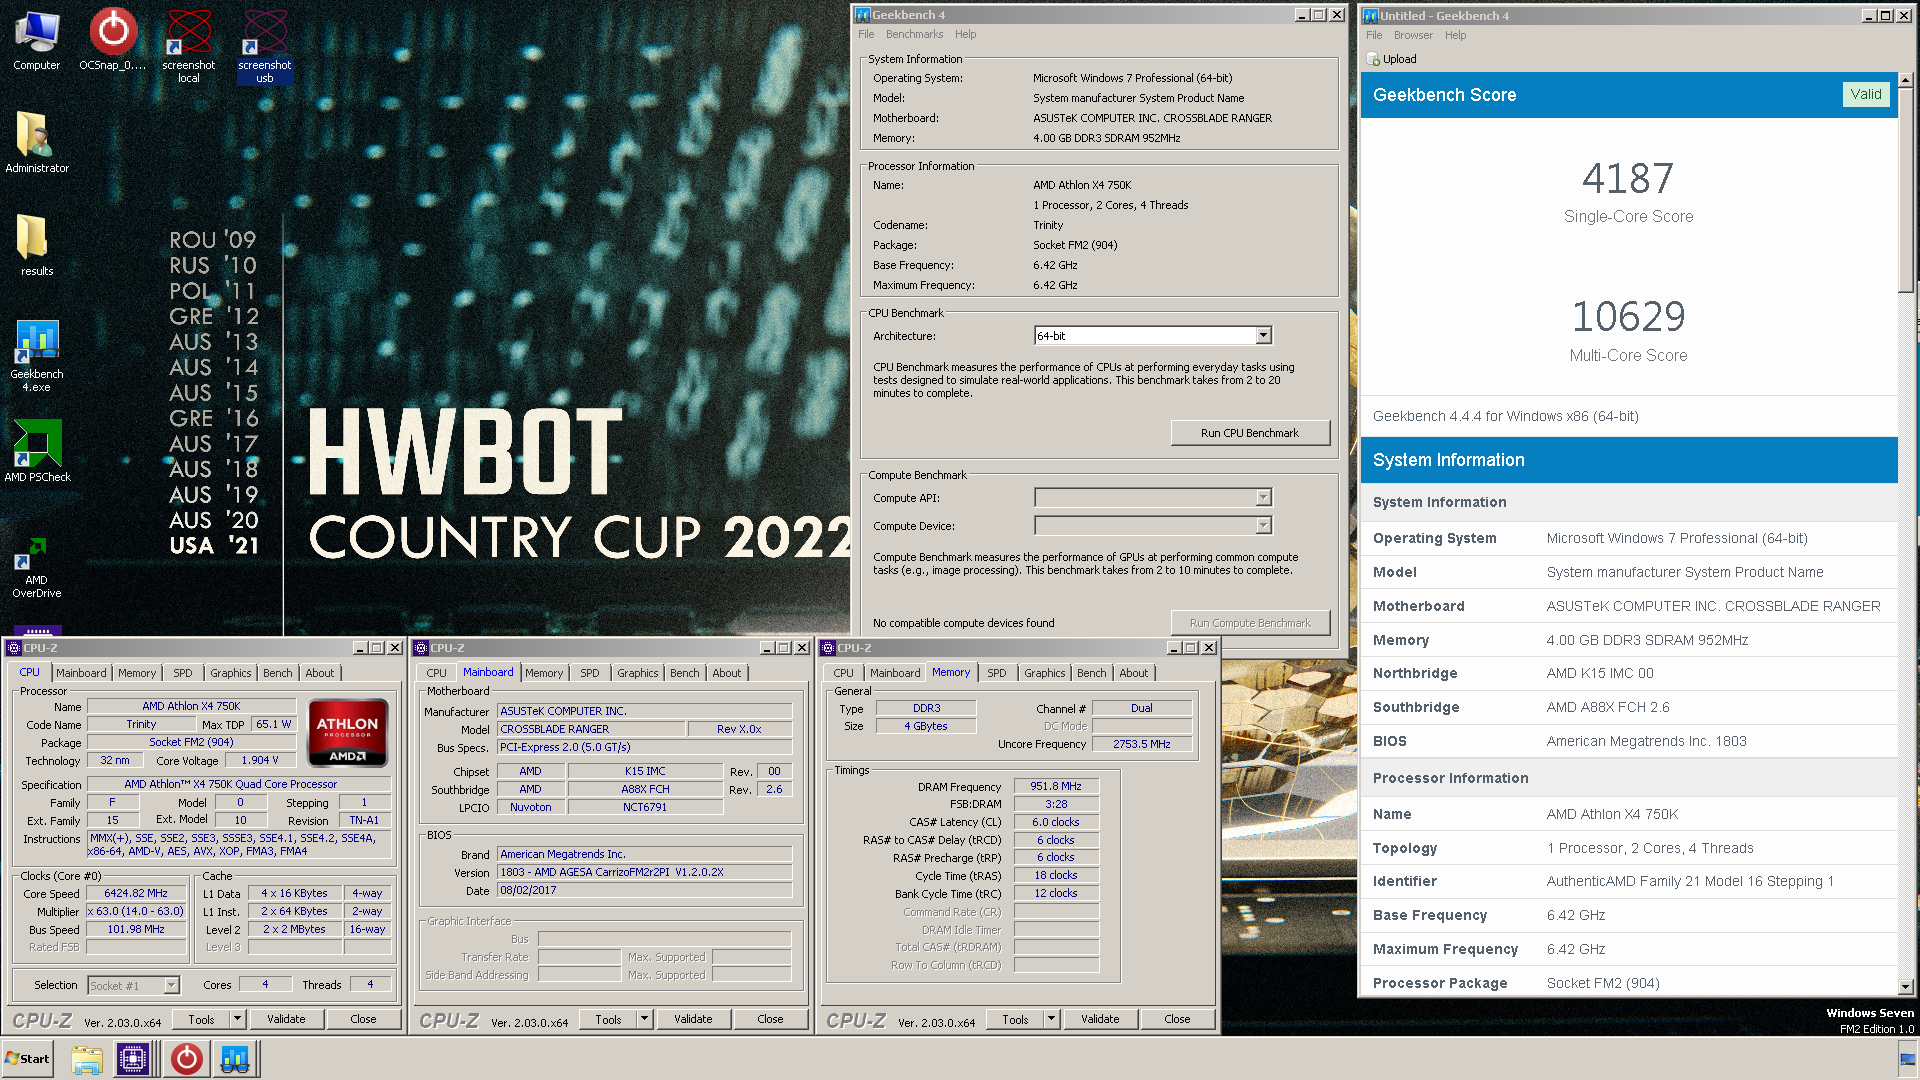Screen dimensions: 1920x1080
Task: Select CPU tab in Mainboard CPU-Z window
Action: [x=437, y=673]
